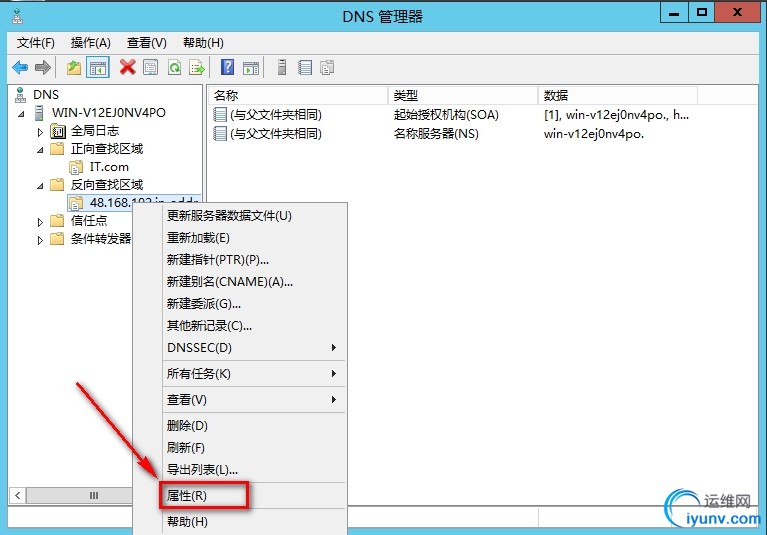Choose 导出列表(L)... from context menu
The width and height of the screenshot is (767, 535).
click(x=253, y=469)
